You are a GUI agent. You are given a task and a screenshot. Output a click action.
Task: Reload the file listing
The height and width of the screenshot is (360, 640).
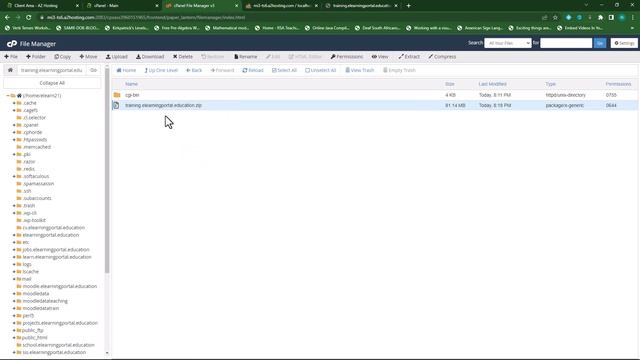coord(253,70)
